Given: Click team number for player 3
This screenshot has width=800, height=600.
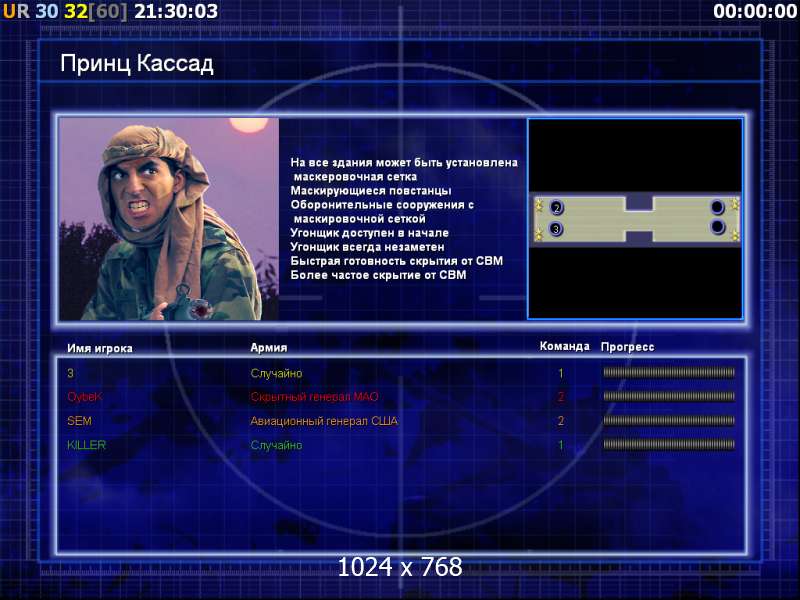Looking at the screenshot, I should (561, 373).
